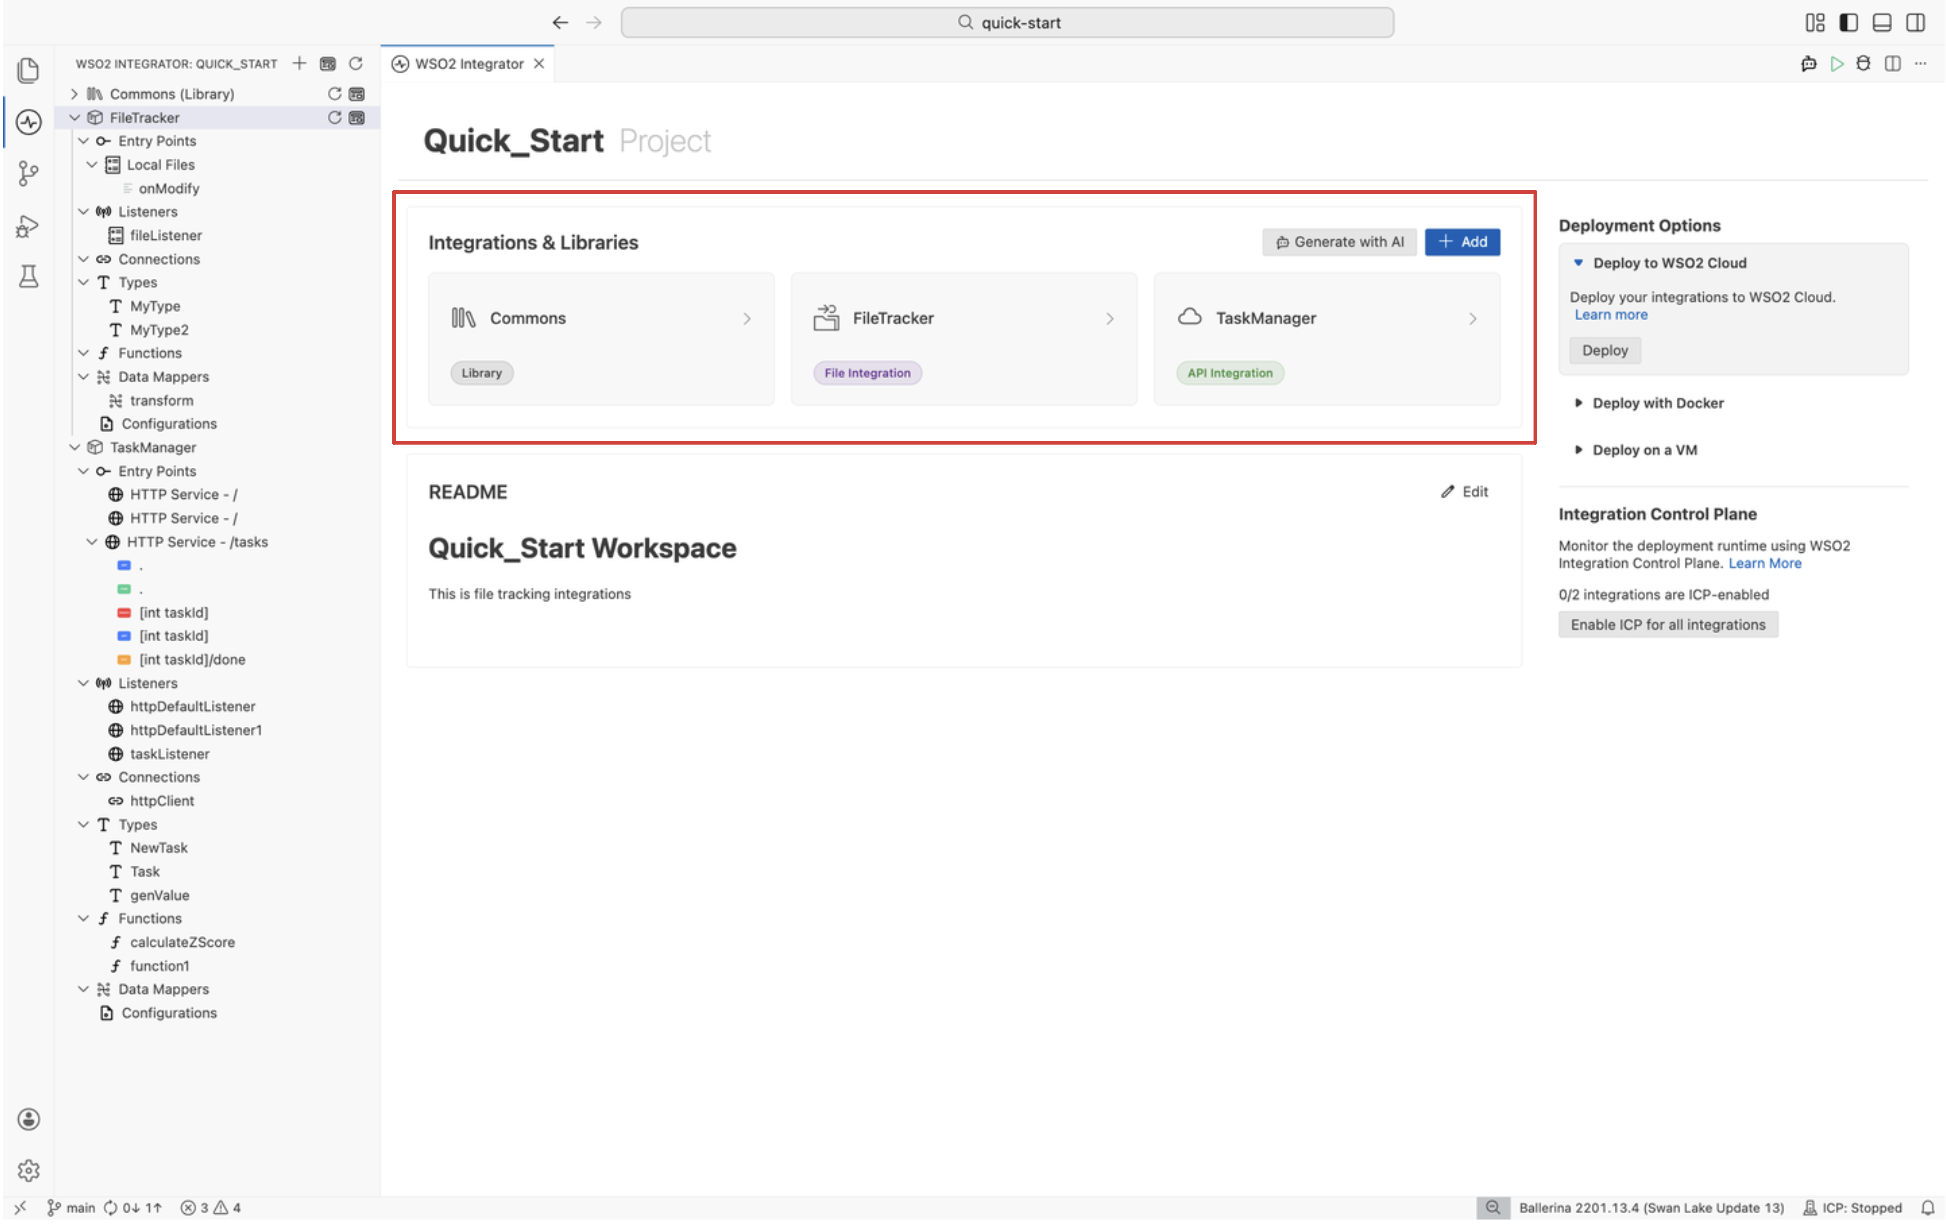Toggle the Secondary Side Bar
The width and height of the screenshot is (1946, 1228).
click(1916, 22)
